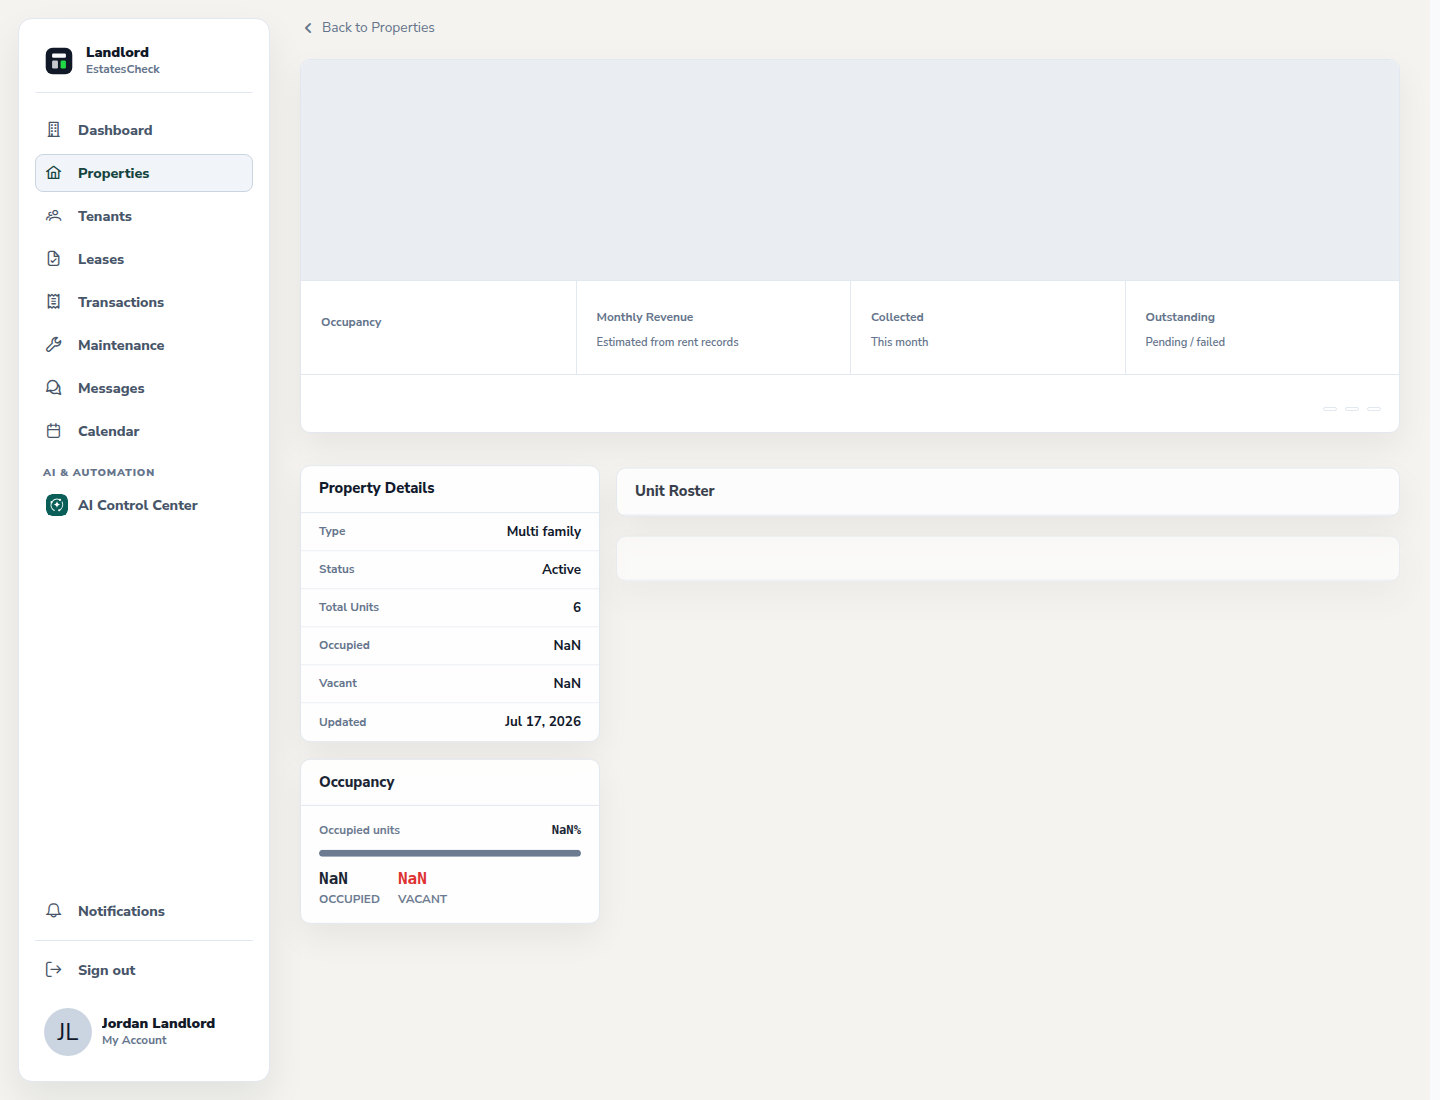1440x1100 pixels.
Task: Click the Sign out arrow icon
Action: [54, 970]
